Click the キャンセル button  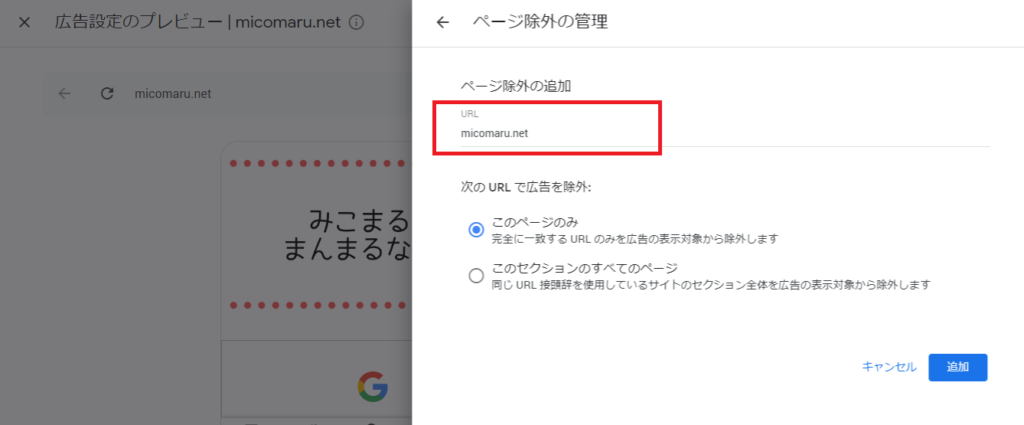click(x=889, y=367)
